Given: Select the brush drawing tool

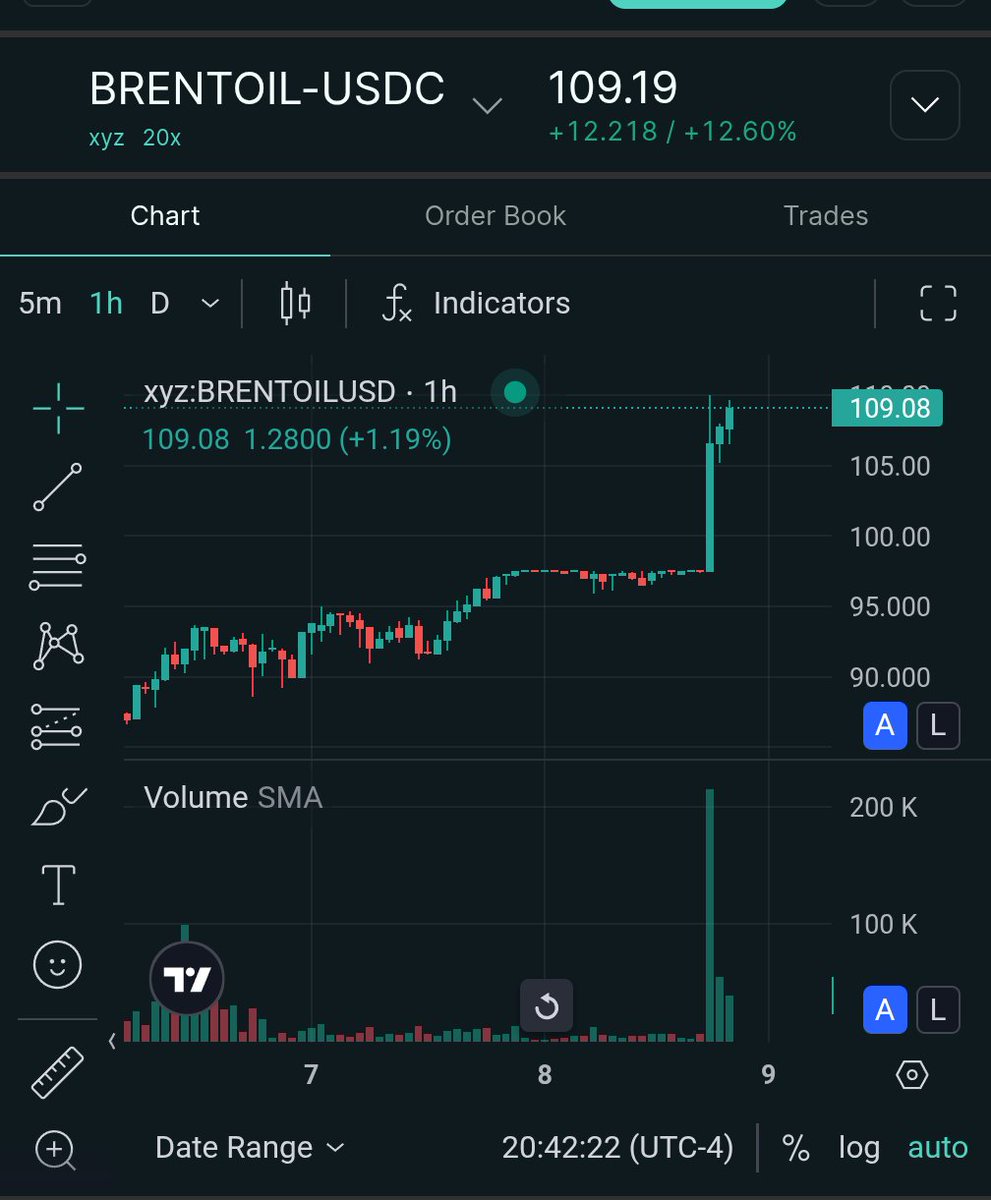Looking at the screenshot, I should tap(58, 806).
